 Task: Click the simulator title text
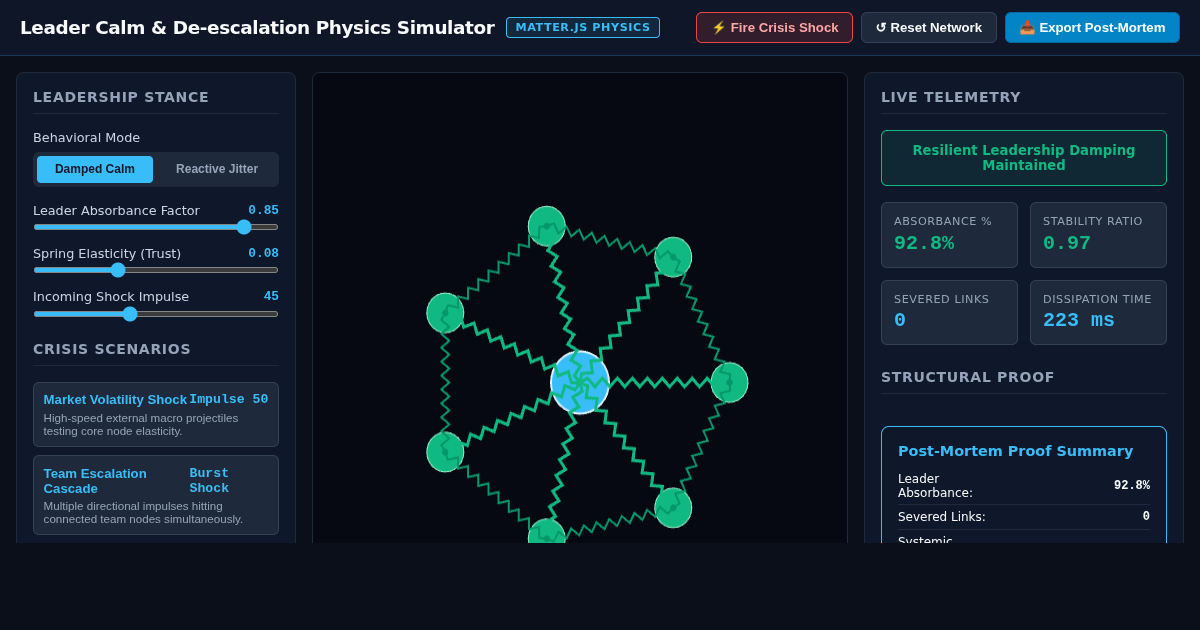pos(257,28)
